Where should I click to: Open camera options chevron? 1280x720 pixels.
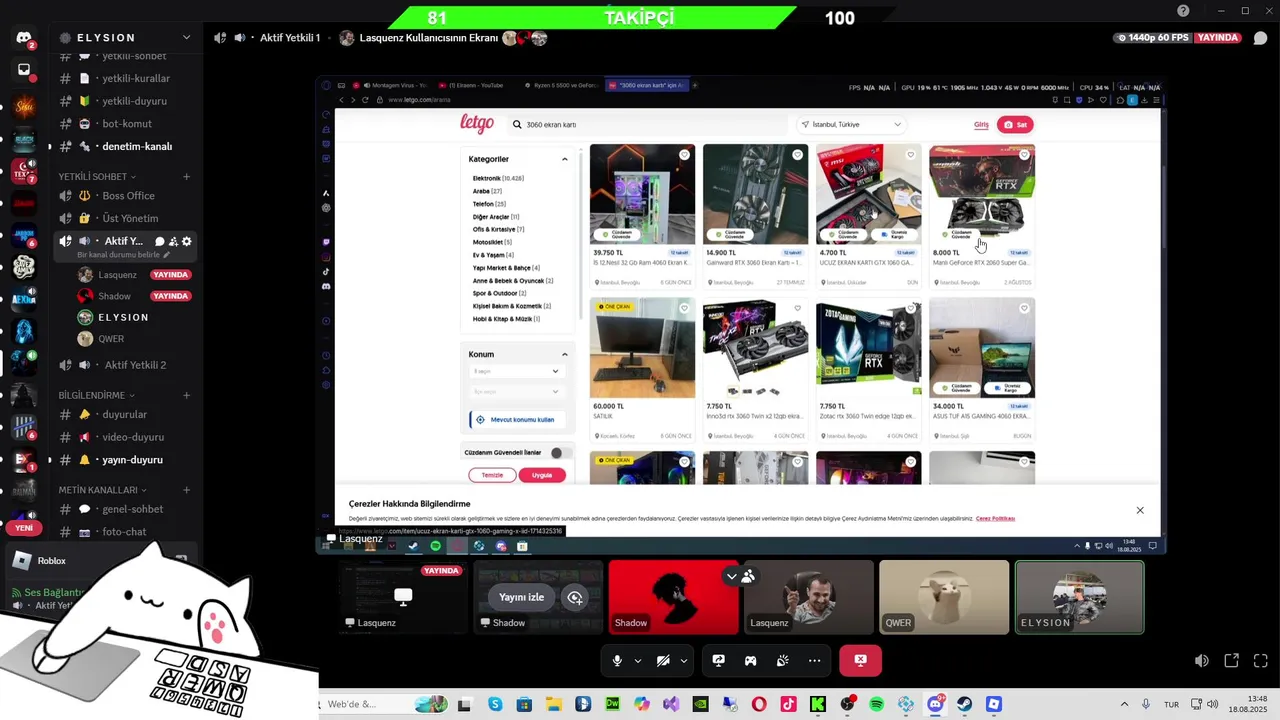click(x=684, y=661)
